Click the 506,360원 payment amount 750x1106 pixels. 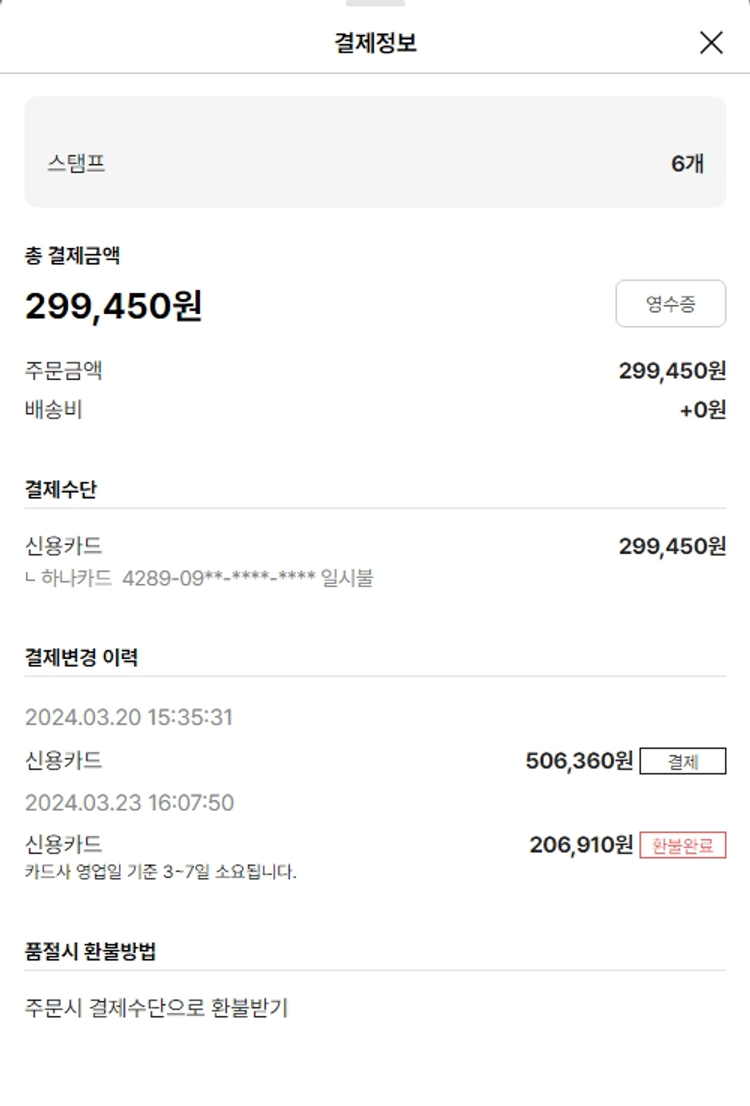579,762
